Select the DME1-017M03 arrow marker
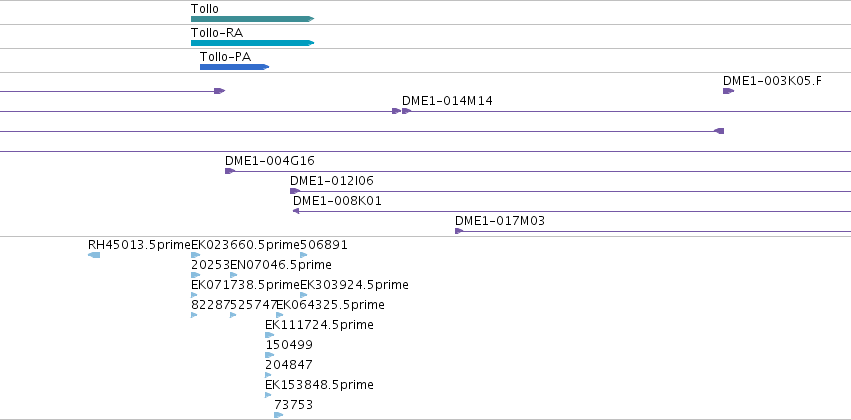 [459, 231]
